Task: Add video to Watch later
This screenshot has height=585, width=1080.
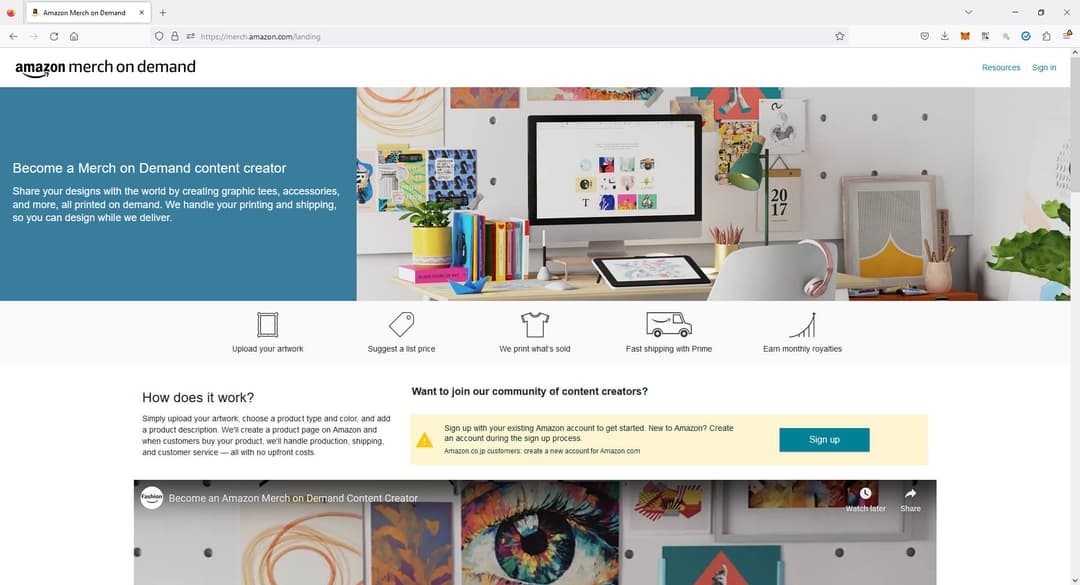Action: 865,500
